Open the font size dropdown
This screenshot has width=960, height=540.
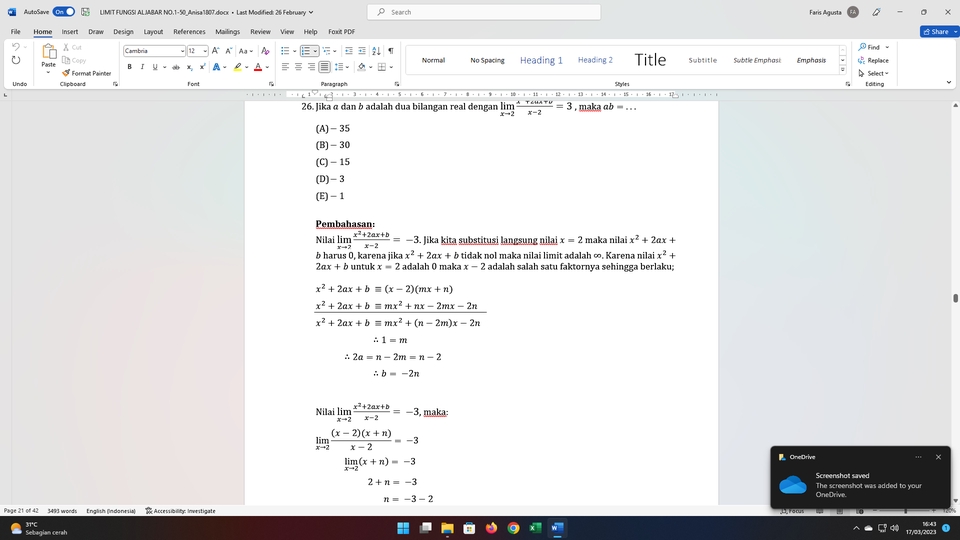pyautogui.click(x=204, y=51)
